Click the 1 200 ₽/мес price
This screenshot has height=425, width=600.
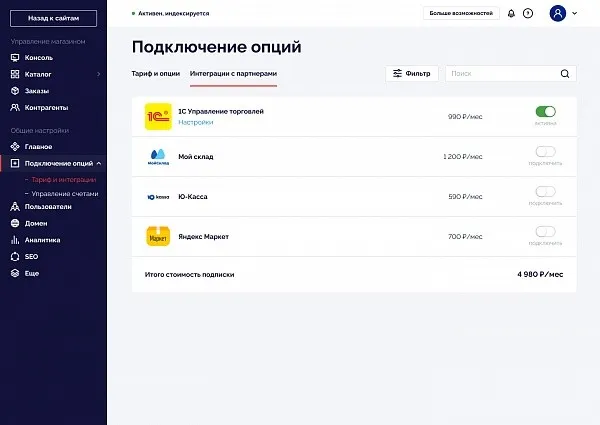(463, 156)
